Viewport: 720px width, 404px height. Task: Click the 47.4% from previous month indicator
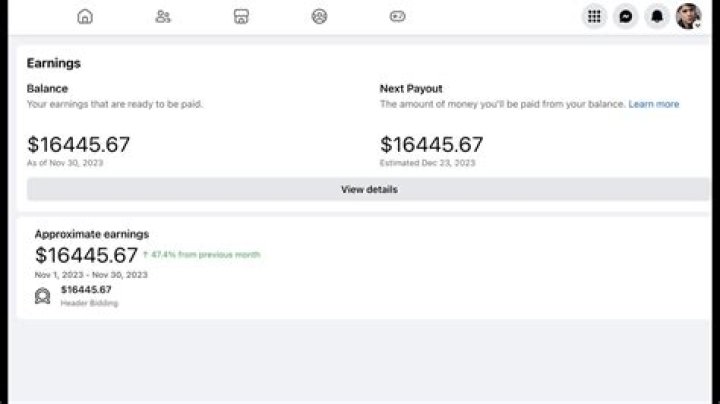point(202,254)
